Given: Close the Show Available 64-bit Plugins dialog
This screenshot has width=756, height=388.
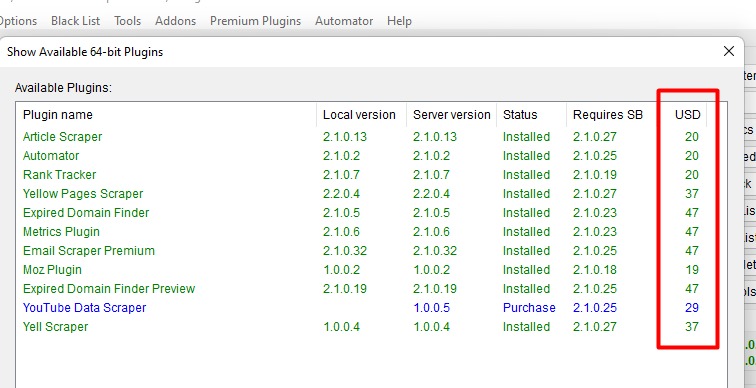Looking at the screenshot, I should (729, 51).
